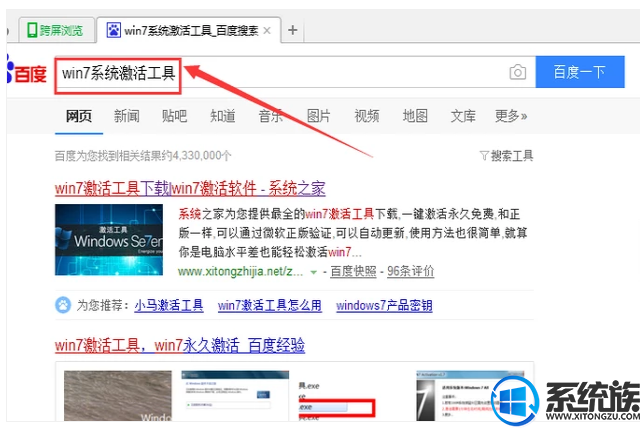Open result win7永久激活_百度经验

pos(180,345)
